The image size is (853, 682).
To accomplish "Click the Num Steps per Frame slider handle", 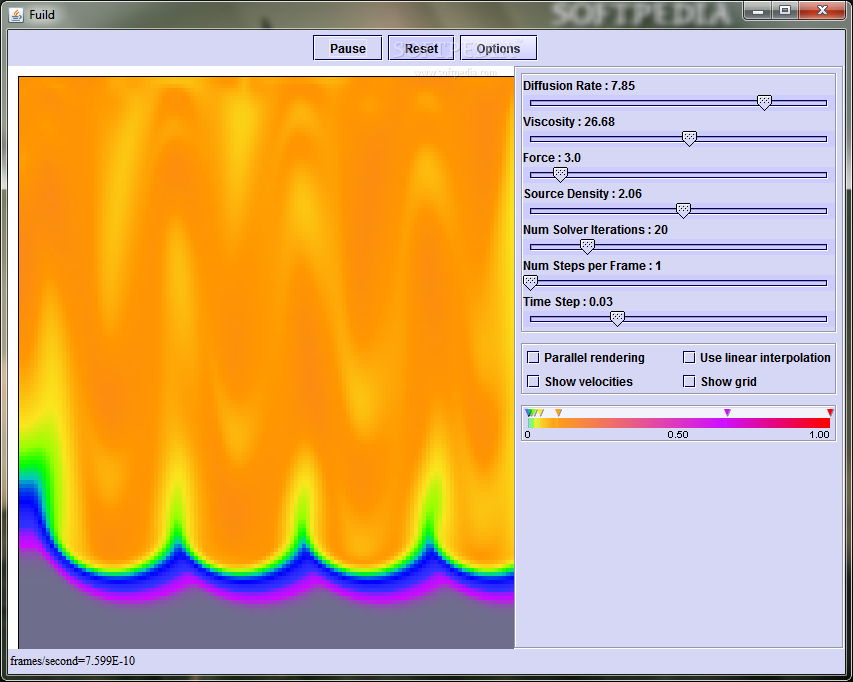I will pyautogui.click(x=530, y=282).
